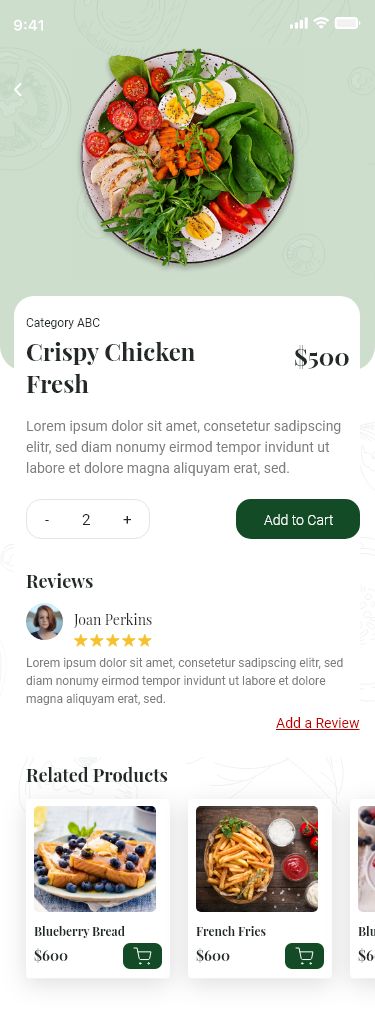Tap the back arrow icon
This screenshot has height=1010, width=375.
click(x=18, y=90)
